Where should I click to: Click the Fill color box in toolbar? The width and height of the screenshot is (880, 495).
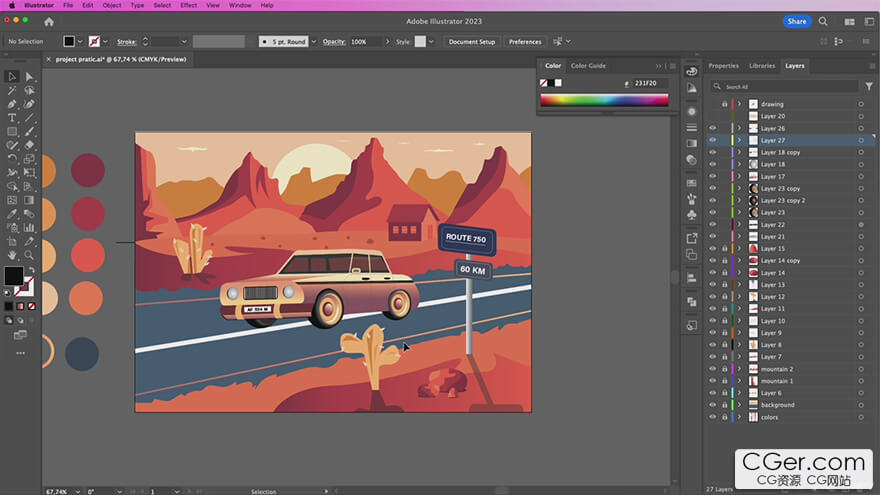pyautogui.click(x=13, y=276)
